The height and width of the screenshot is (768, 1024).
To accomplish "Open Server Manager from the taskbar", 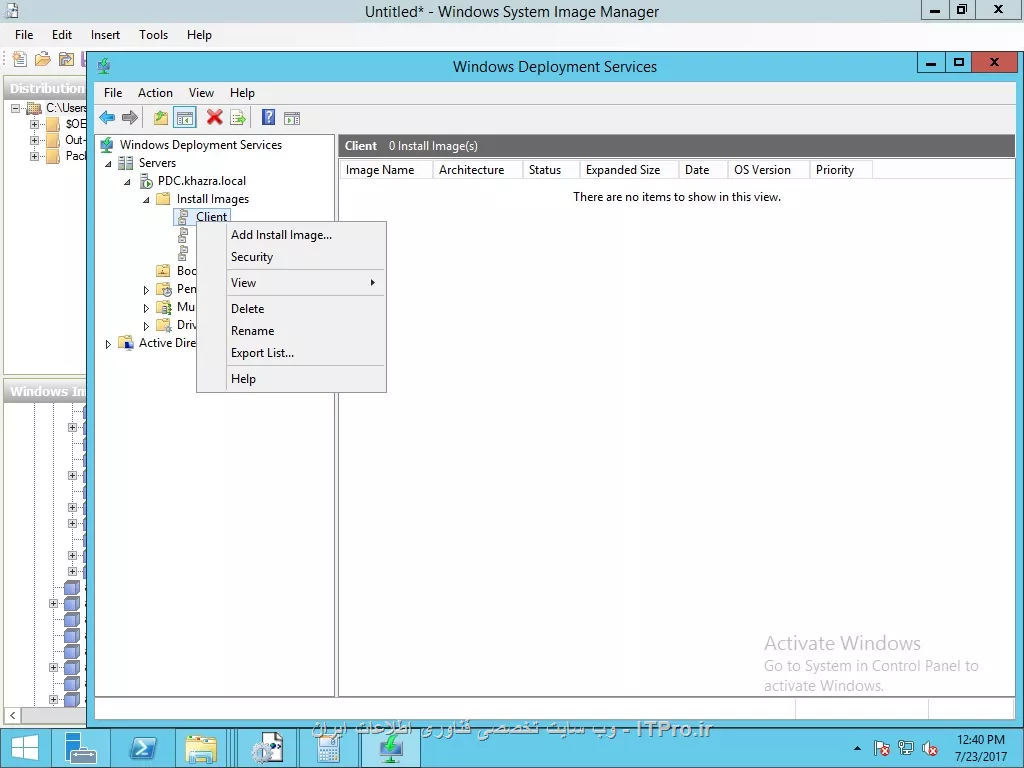I will pos(81,748).
